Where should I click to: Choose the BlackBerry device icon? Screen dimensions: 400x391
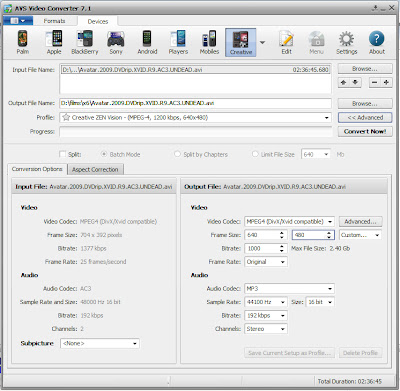click(85, 42)
